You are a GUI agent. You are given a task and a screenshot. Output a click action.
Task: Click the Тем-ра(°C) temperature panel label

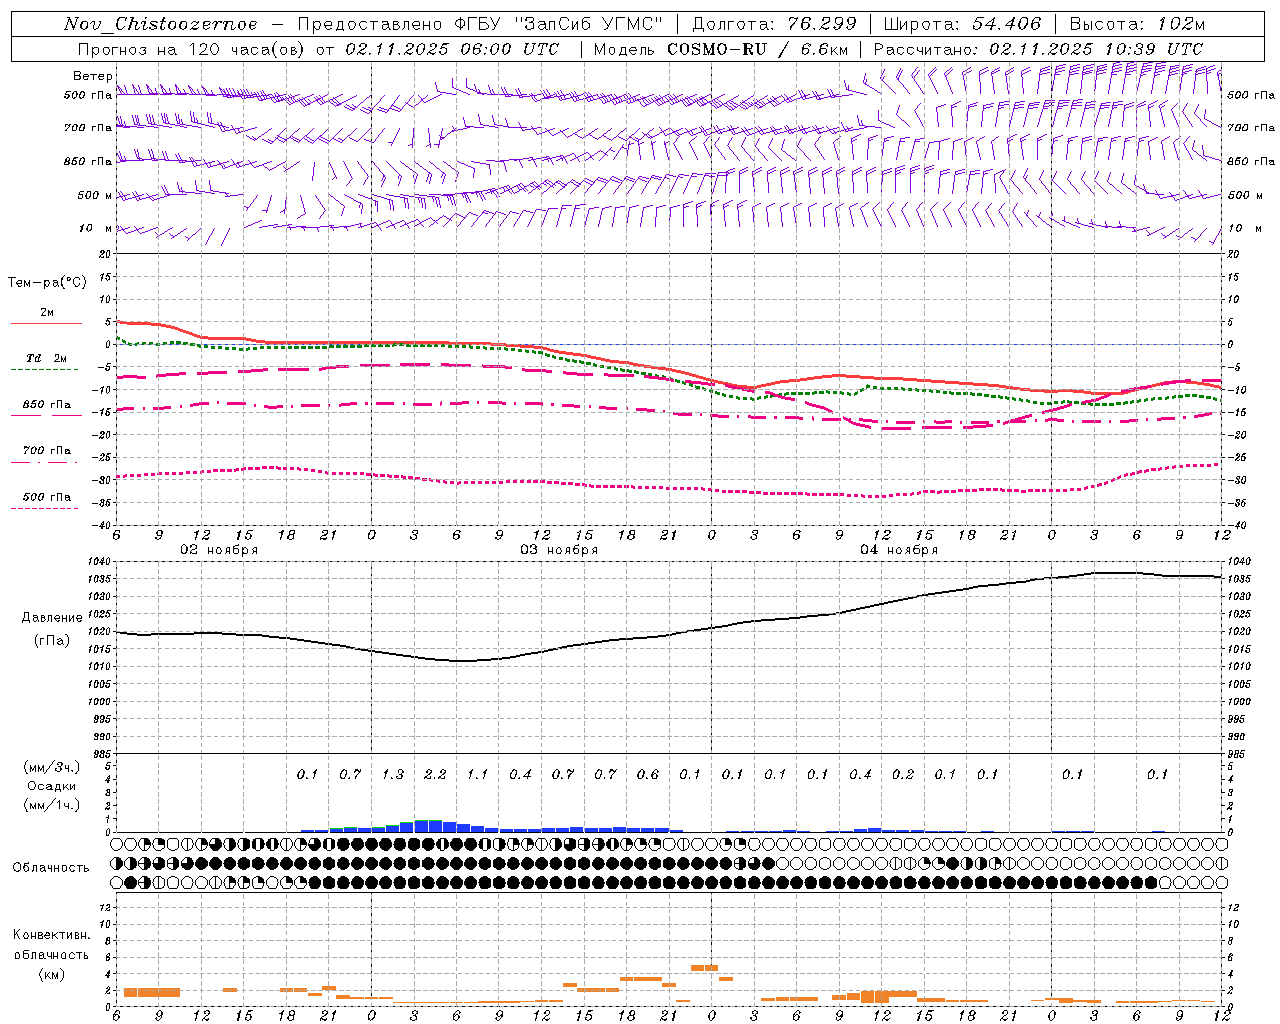click(x=47, y=282)
